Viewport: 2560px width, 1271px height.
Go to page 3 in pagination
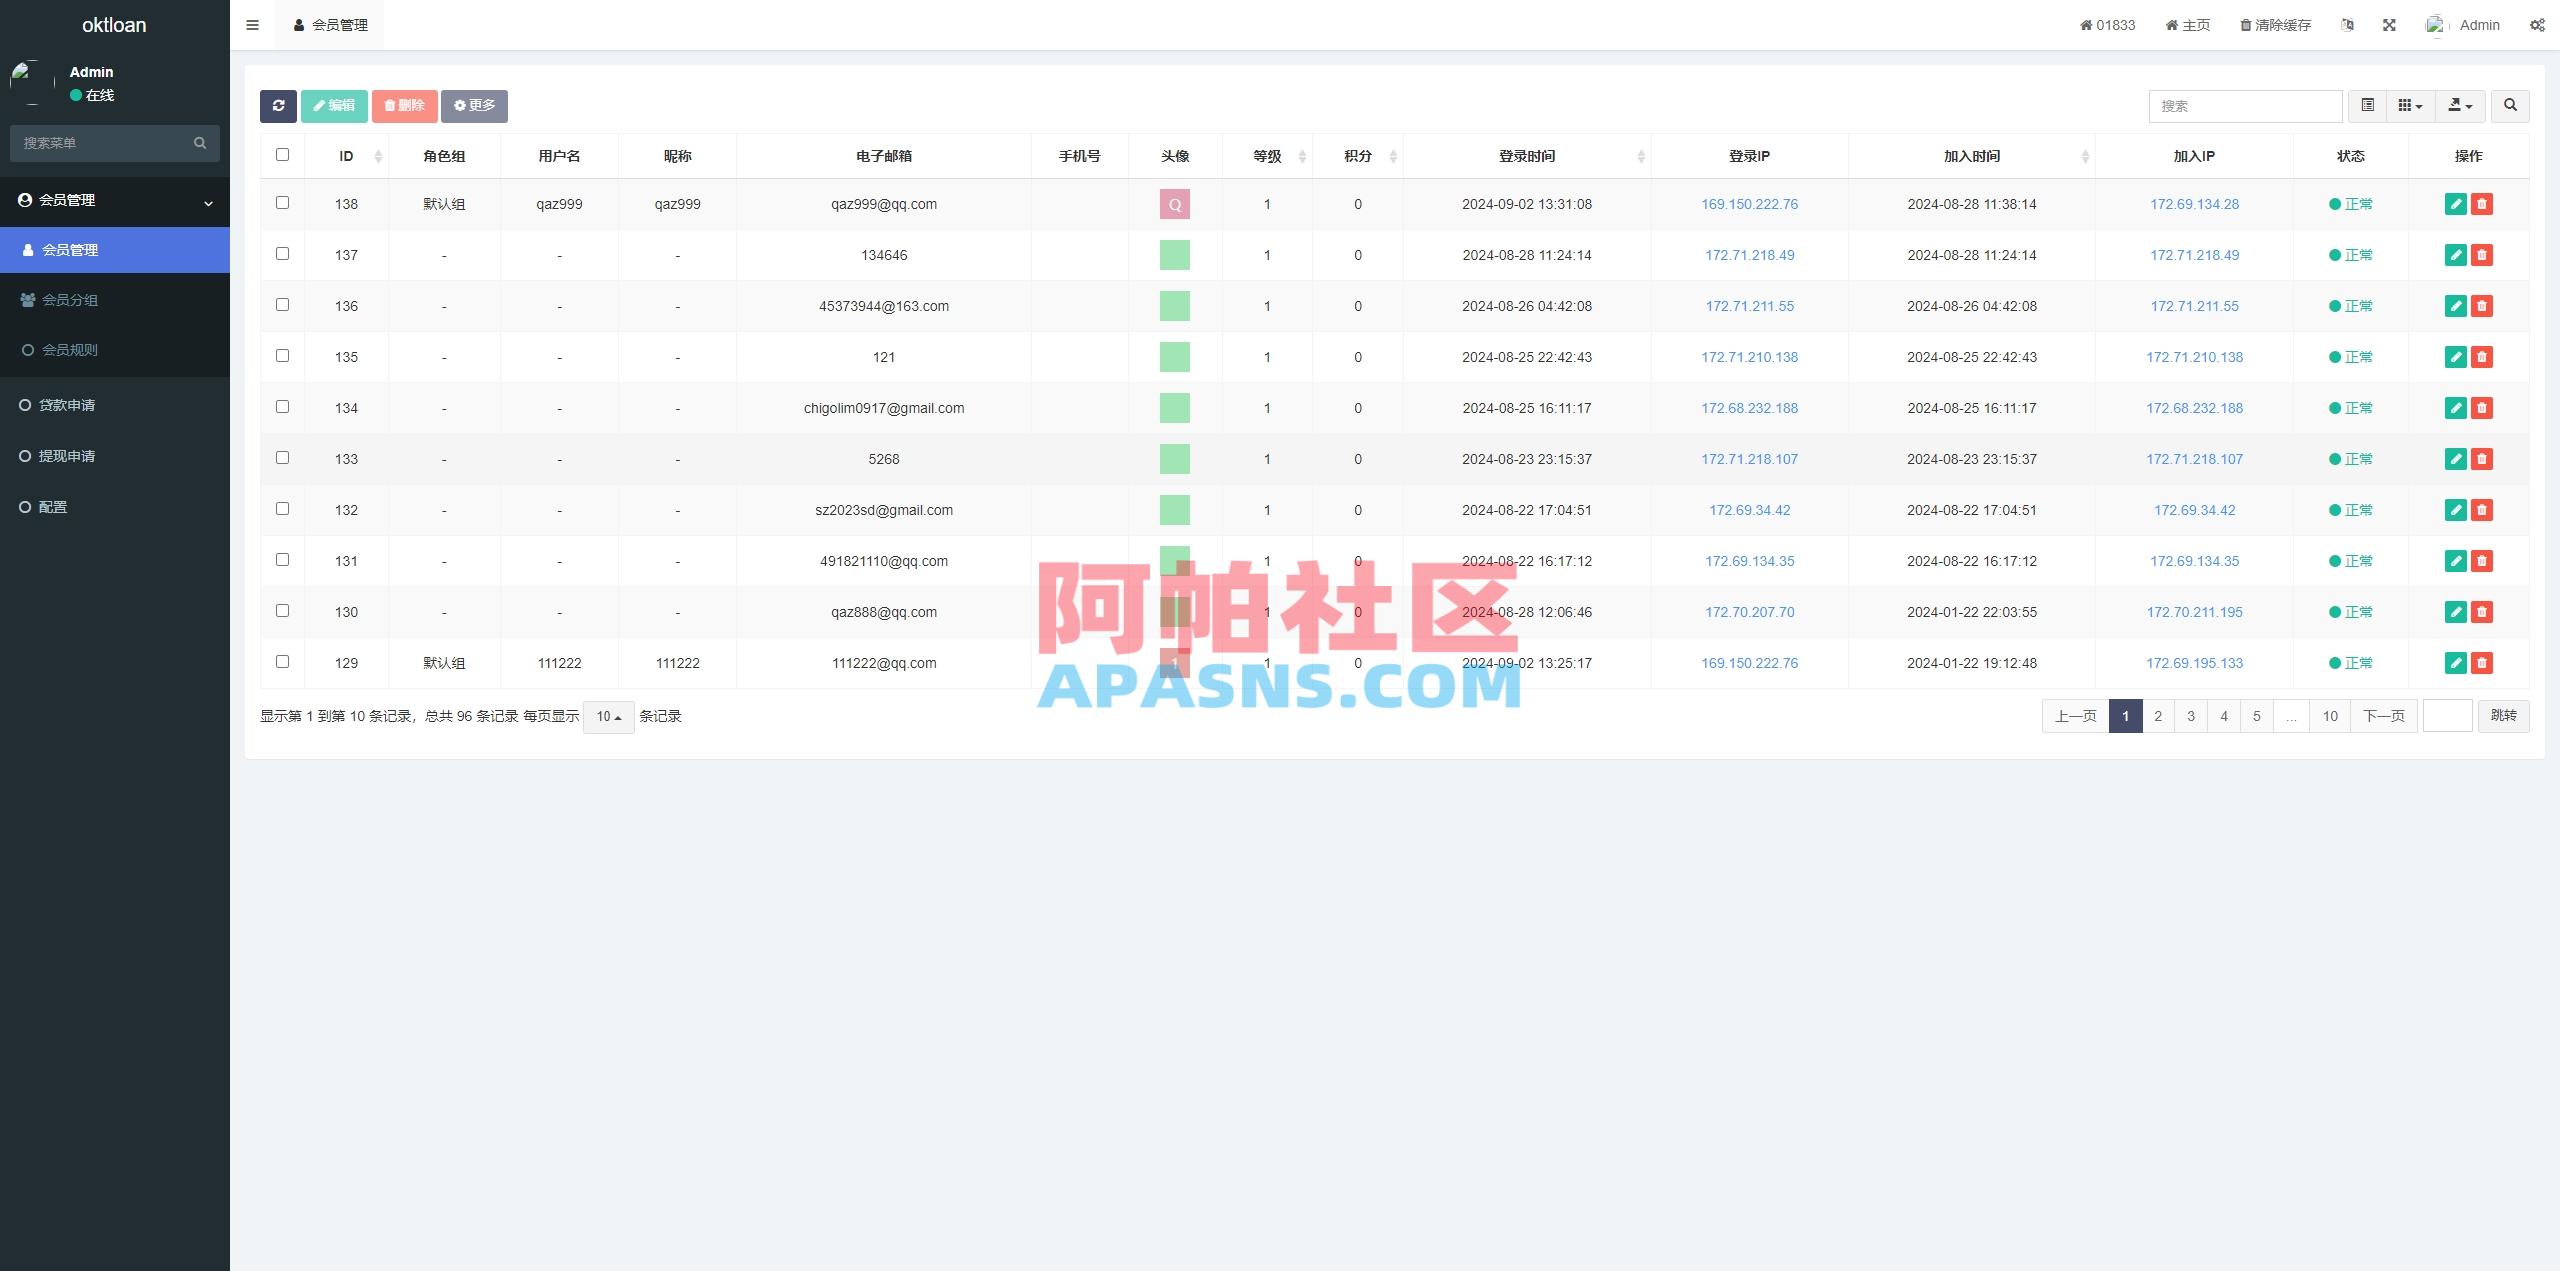pos(2191,716)
